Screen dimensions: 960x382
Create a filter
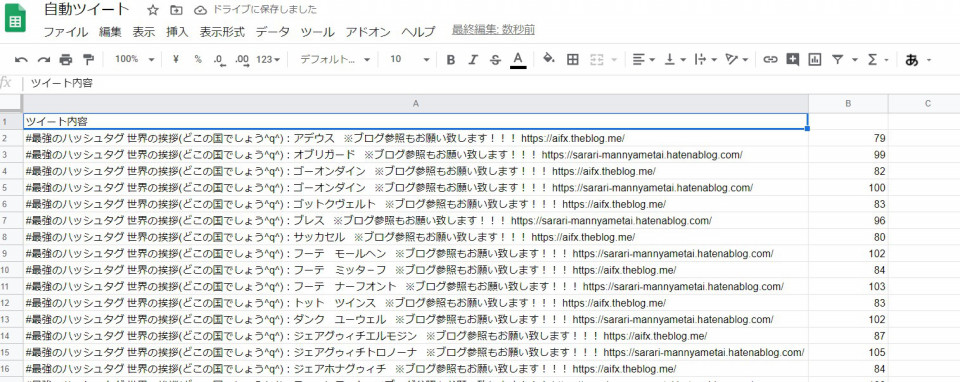point(837,59)
